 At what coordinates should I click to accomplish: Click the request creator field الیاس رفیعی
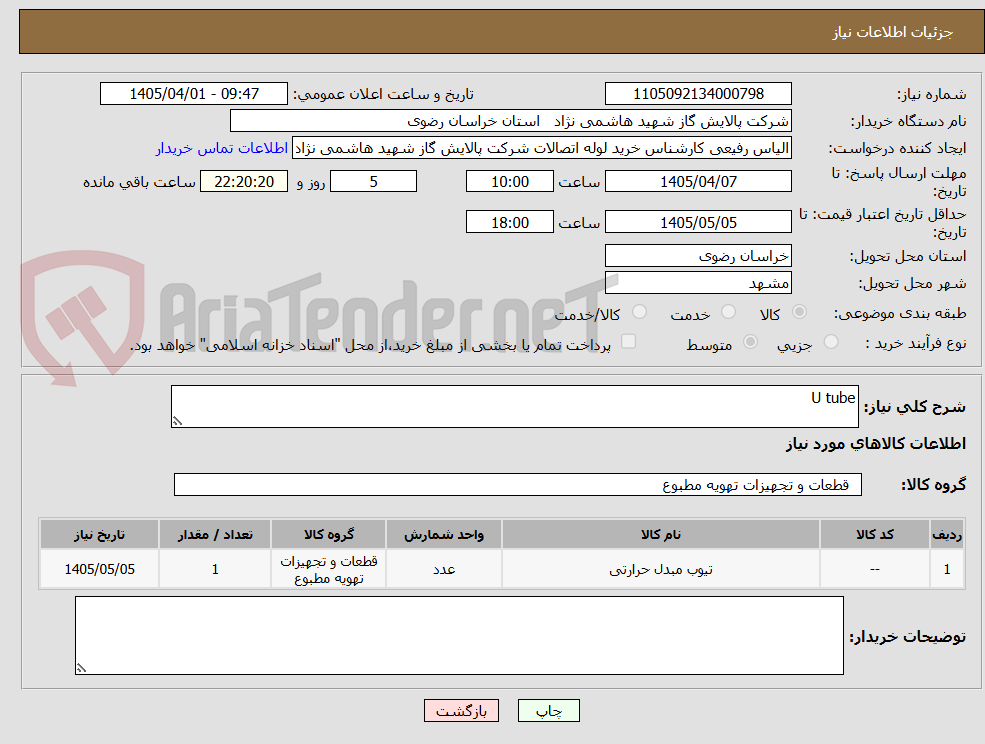(541, 148)
